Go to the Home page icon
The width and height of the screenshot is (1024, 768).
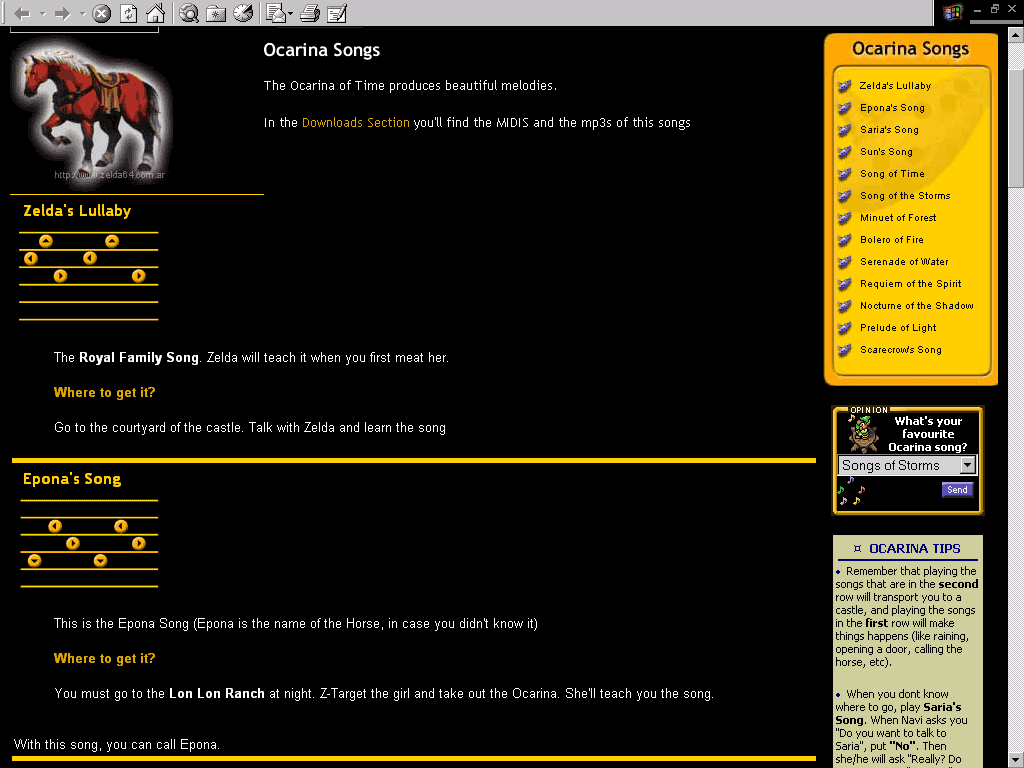coord(155,13)
